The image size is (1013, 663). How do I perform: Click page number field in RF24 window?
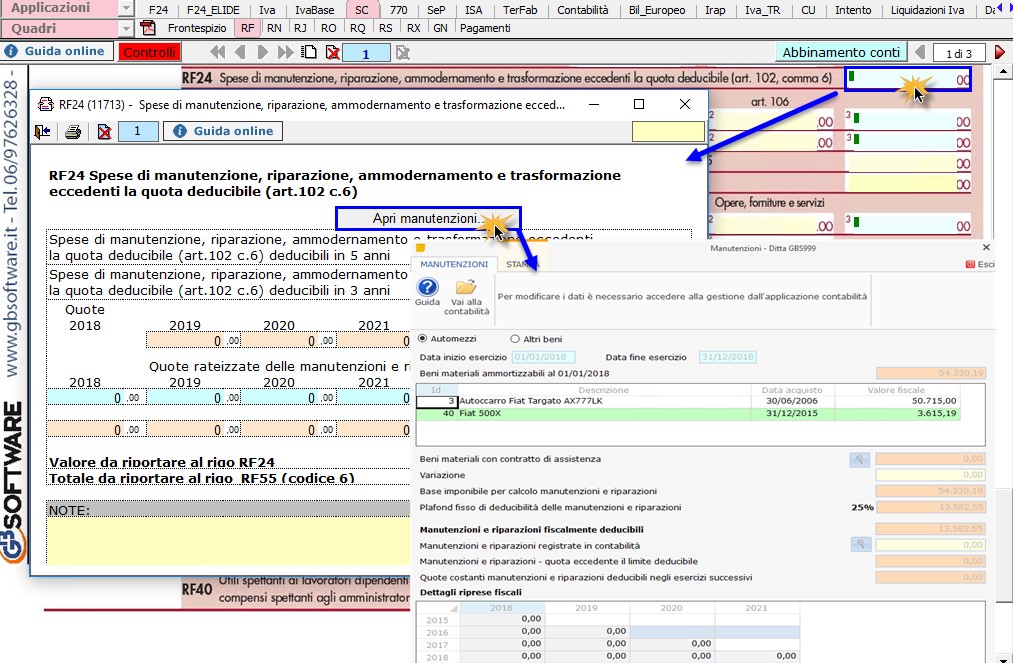[x=137, y=131]
